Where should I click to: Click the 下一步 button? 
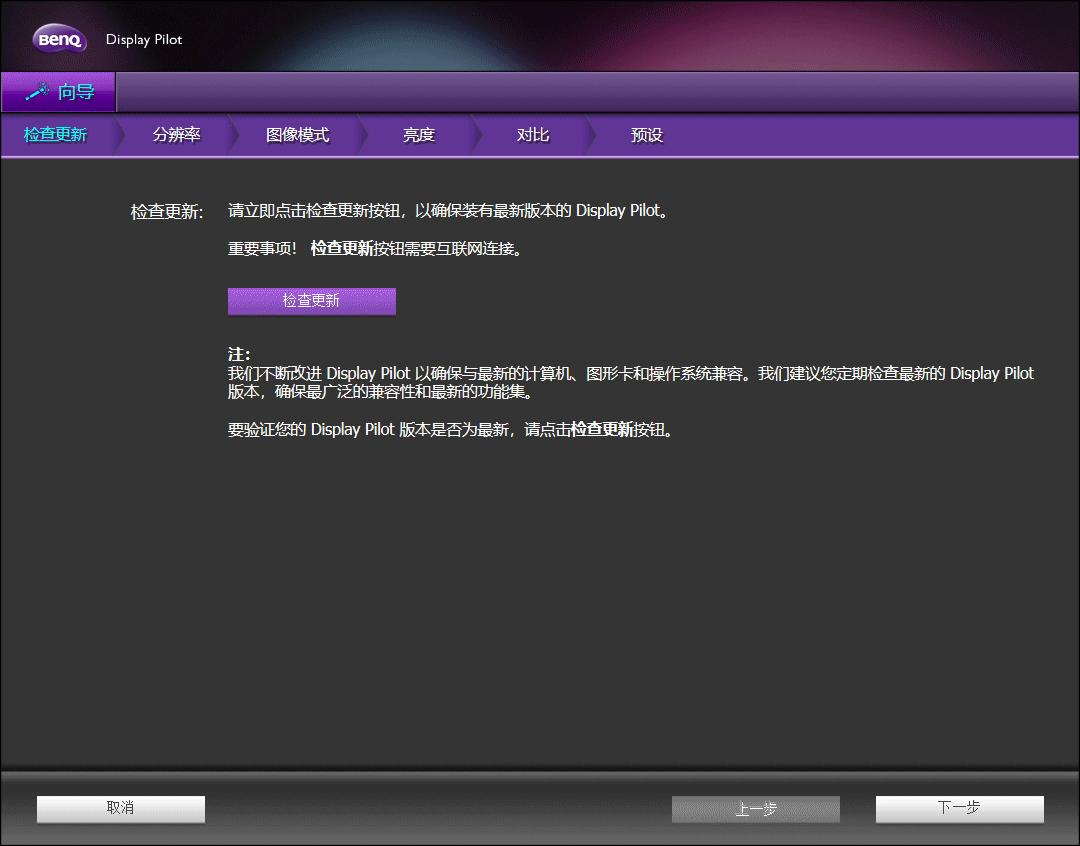959,809
